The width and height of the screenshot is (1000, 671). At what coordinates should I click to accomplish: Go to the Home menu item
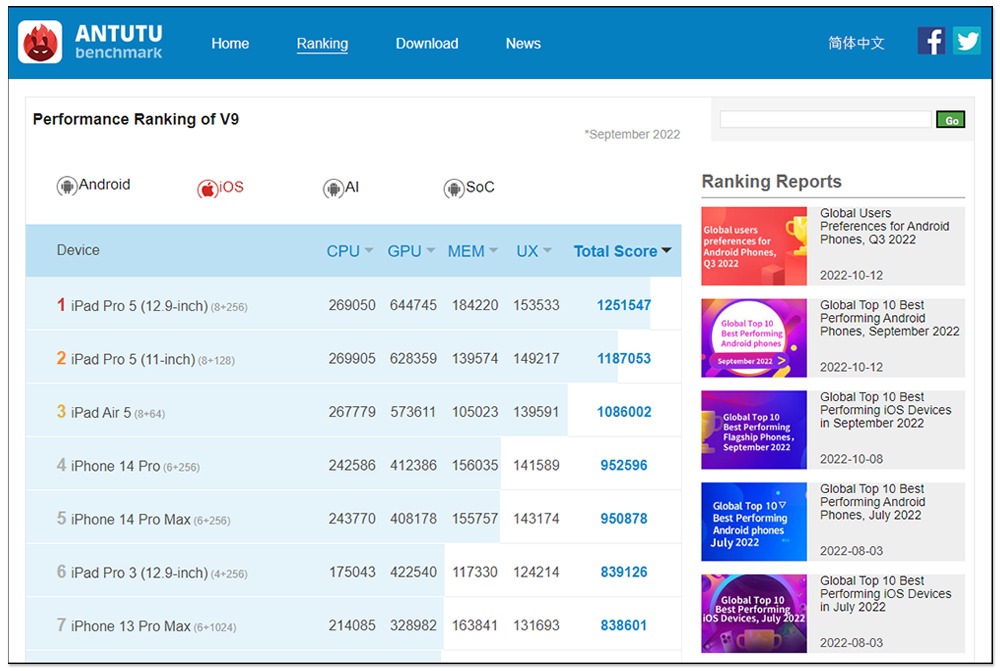(230, 43)
